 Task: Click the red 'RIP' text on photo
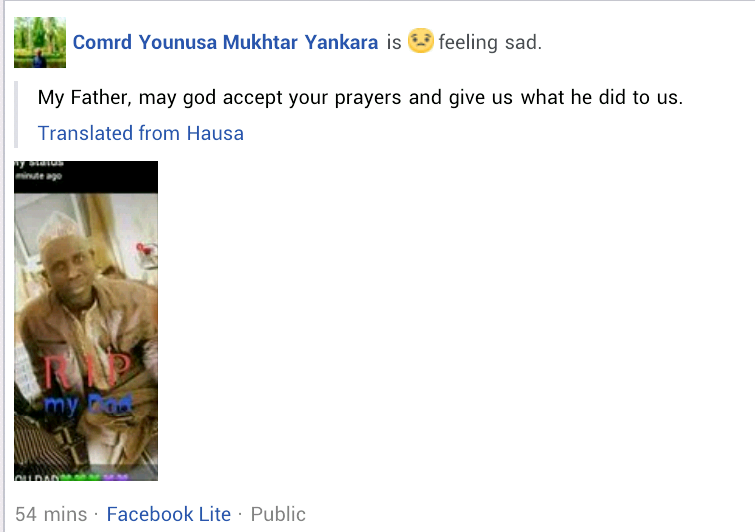coord(88,370)
